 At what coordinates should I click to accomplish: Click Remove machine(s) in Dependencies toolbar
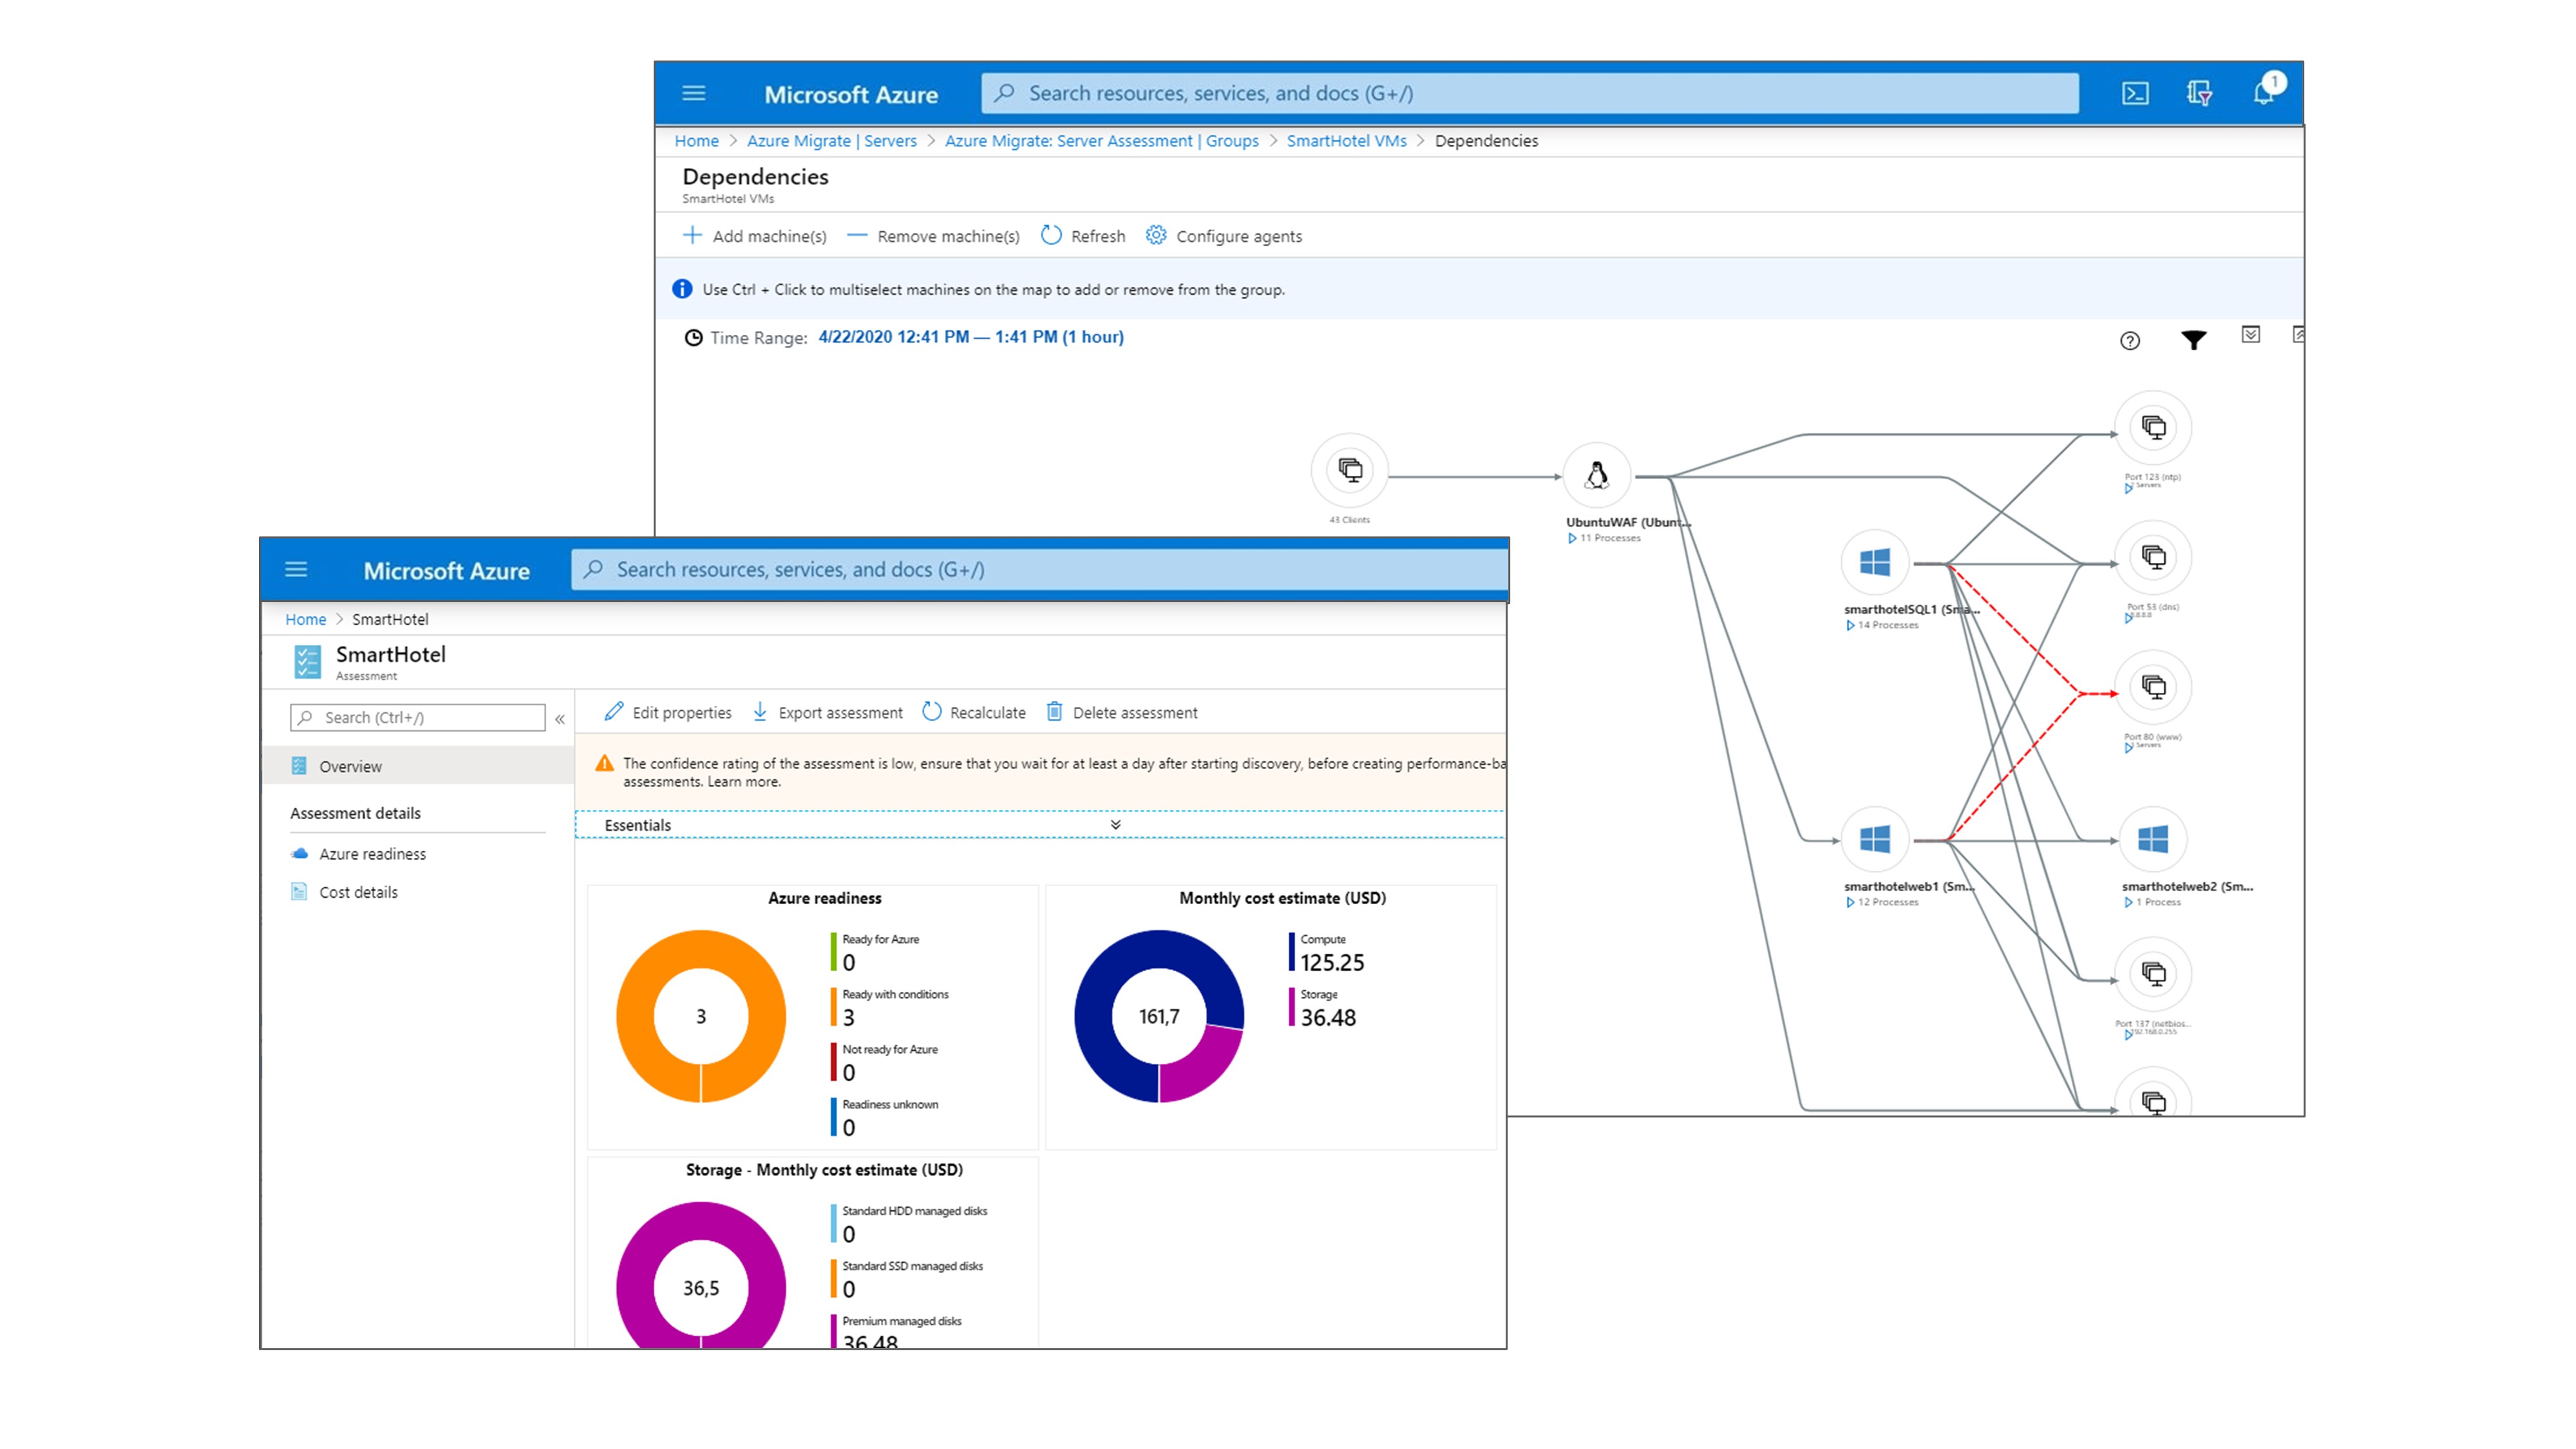934,236
